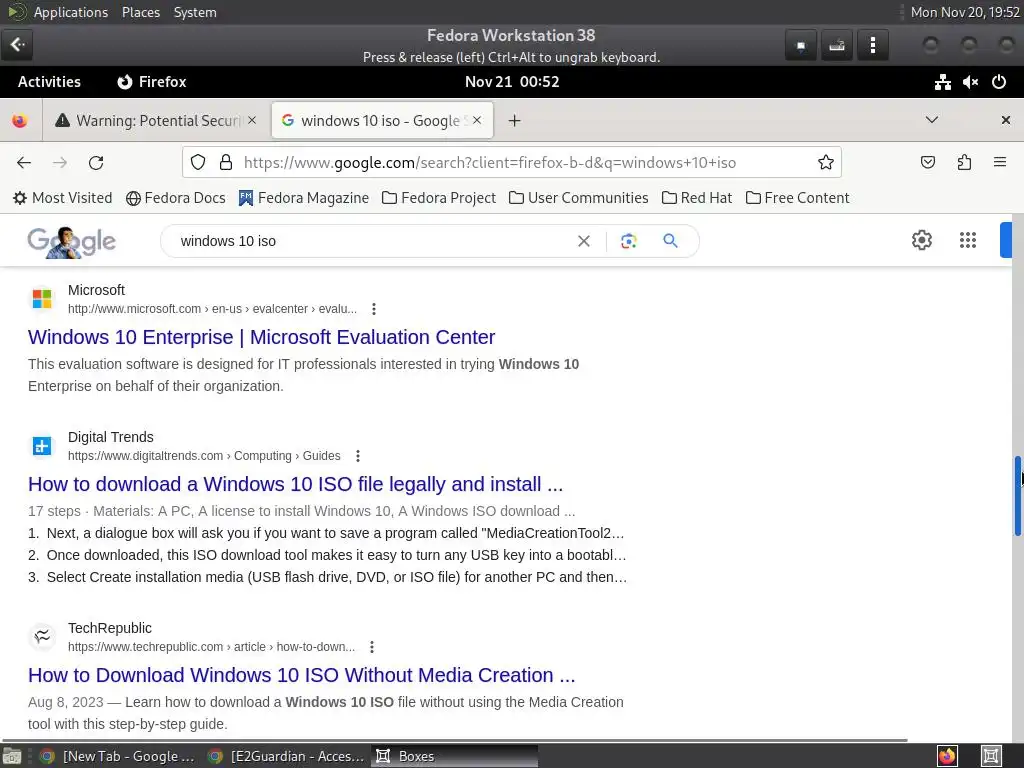Close the windows 10 iso Google tab

tap(477, 120)
